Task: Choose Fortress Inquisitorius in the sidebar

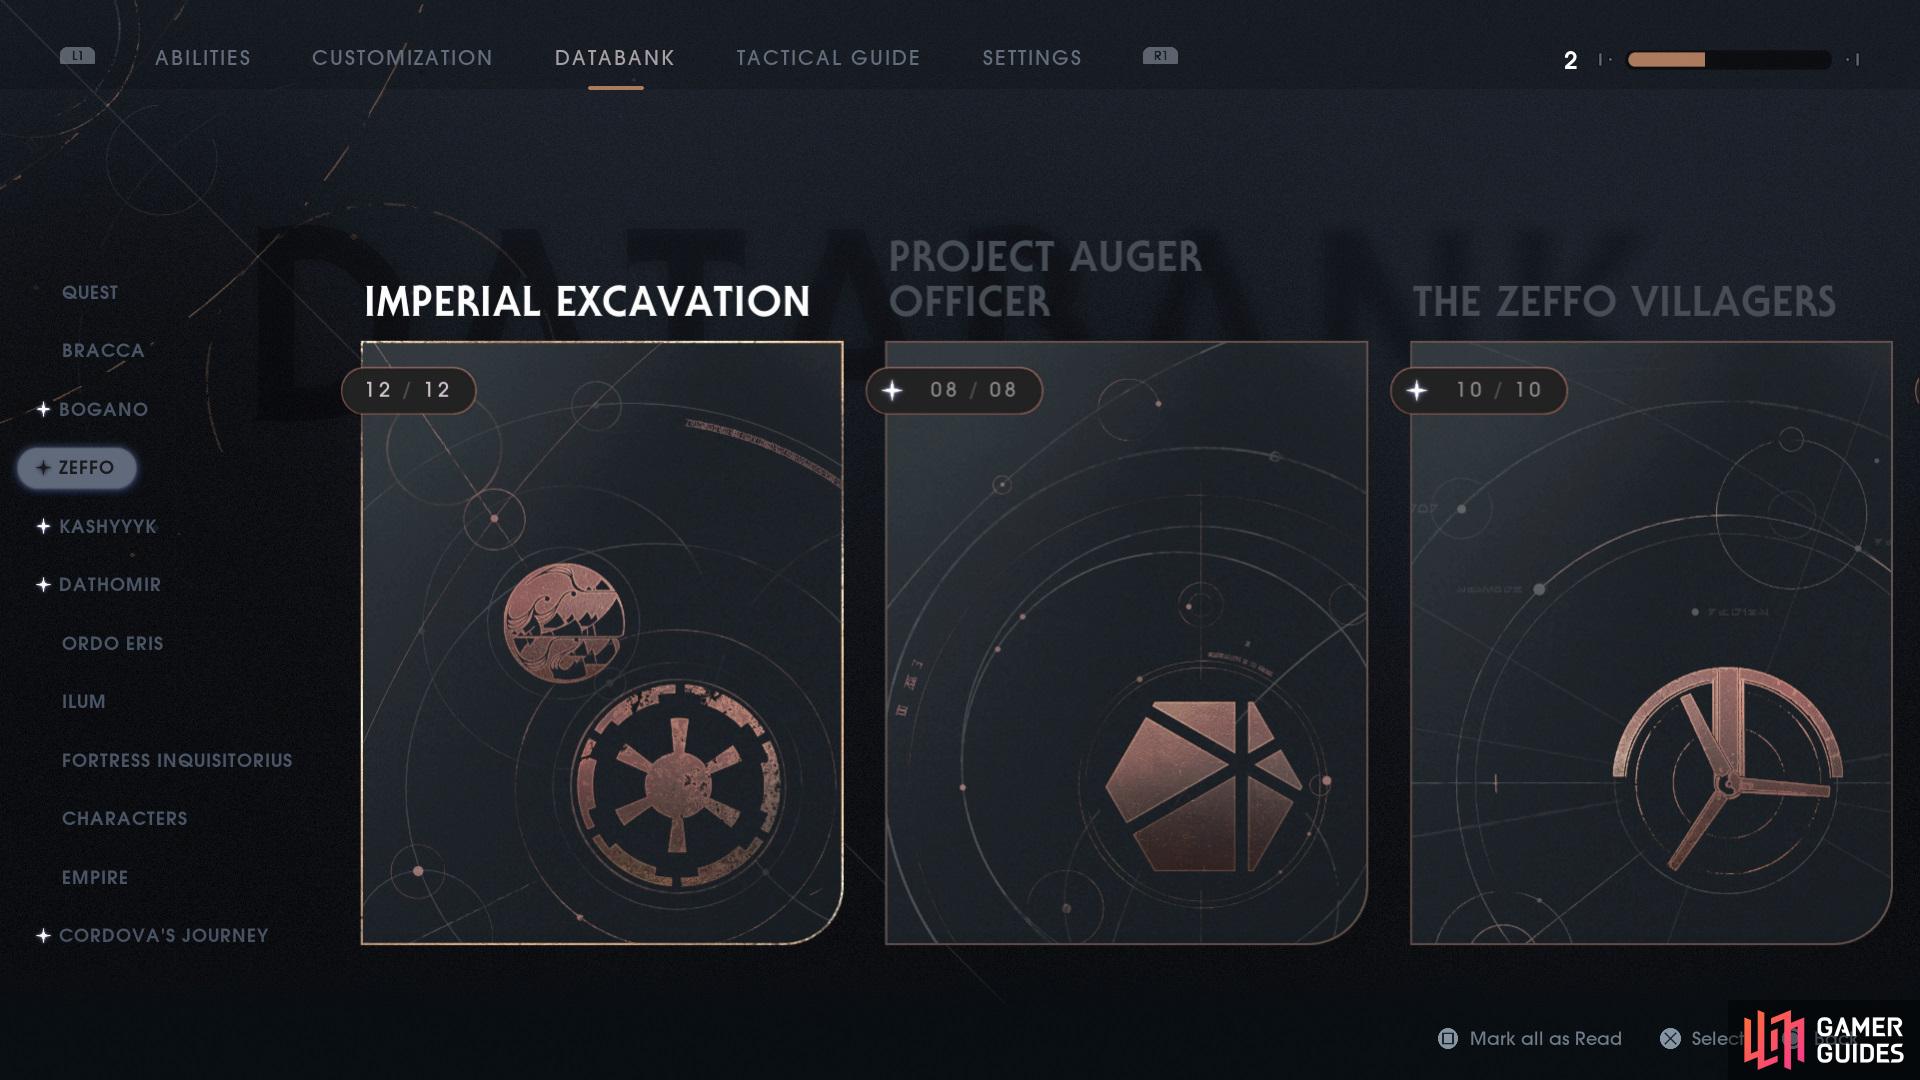Action: [177, 760]
